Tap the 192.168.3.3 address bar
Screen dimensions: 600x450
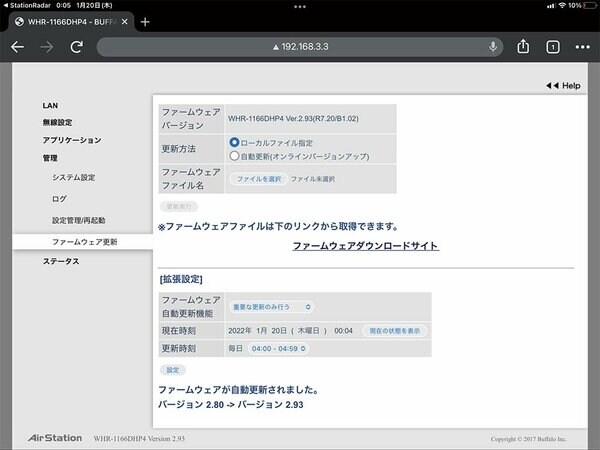(300, 47)
